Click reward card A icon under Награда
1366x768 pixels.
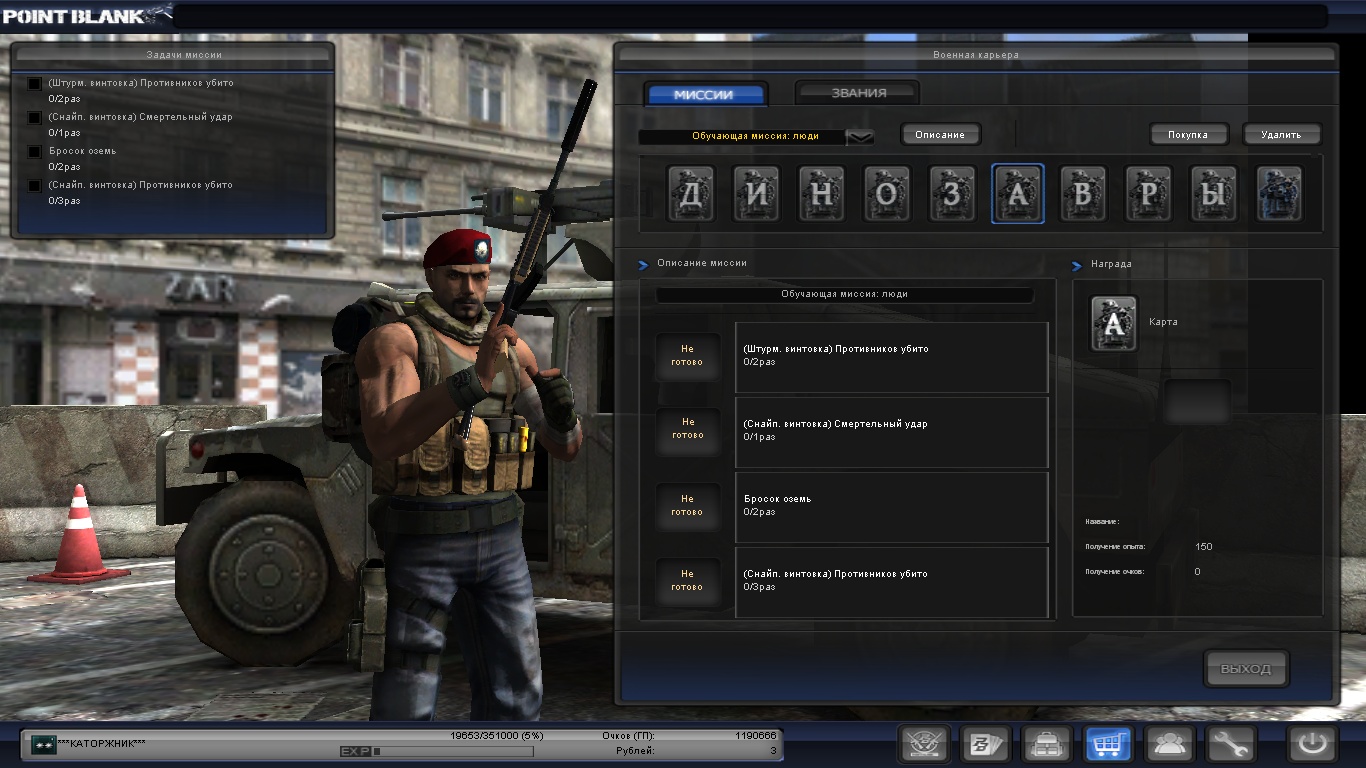coord(1114,324)
